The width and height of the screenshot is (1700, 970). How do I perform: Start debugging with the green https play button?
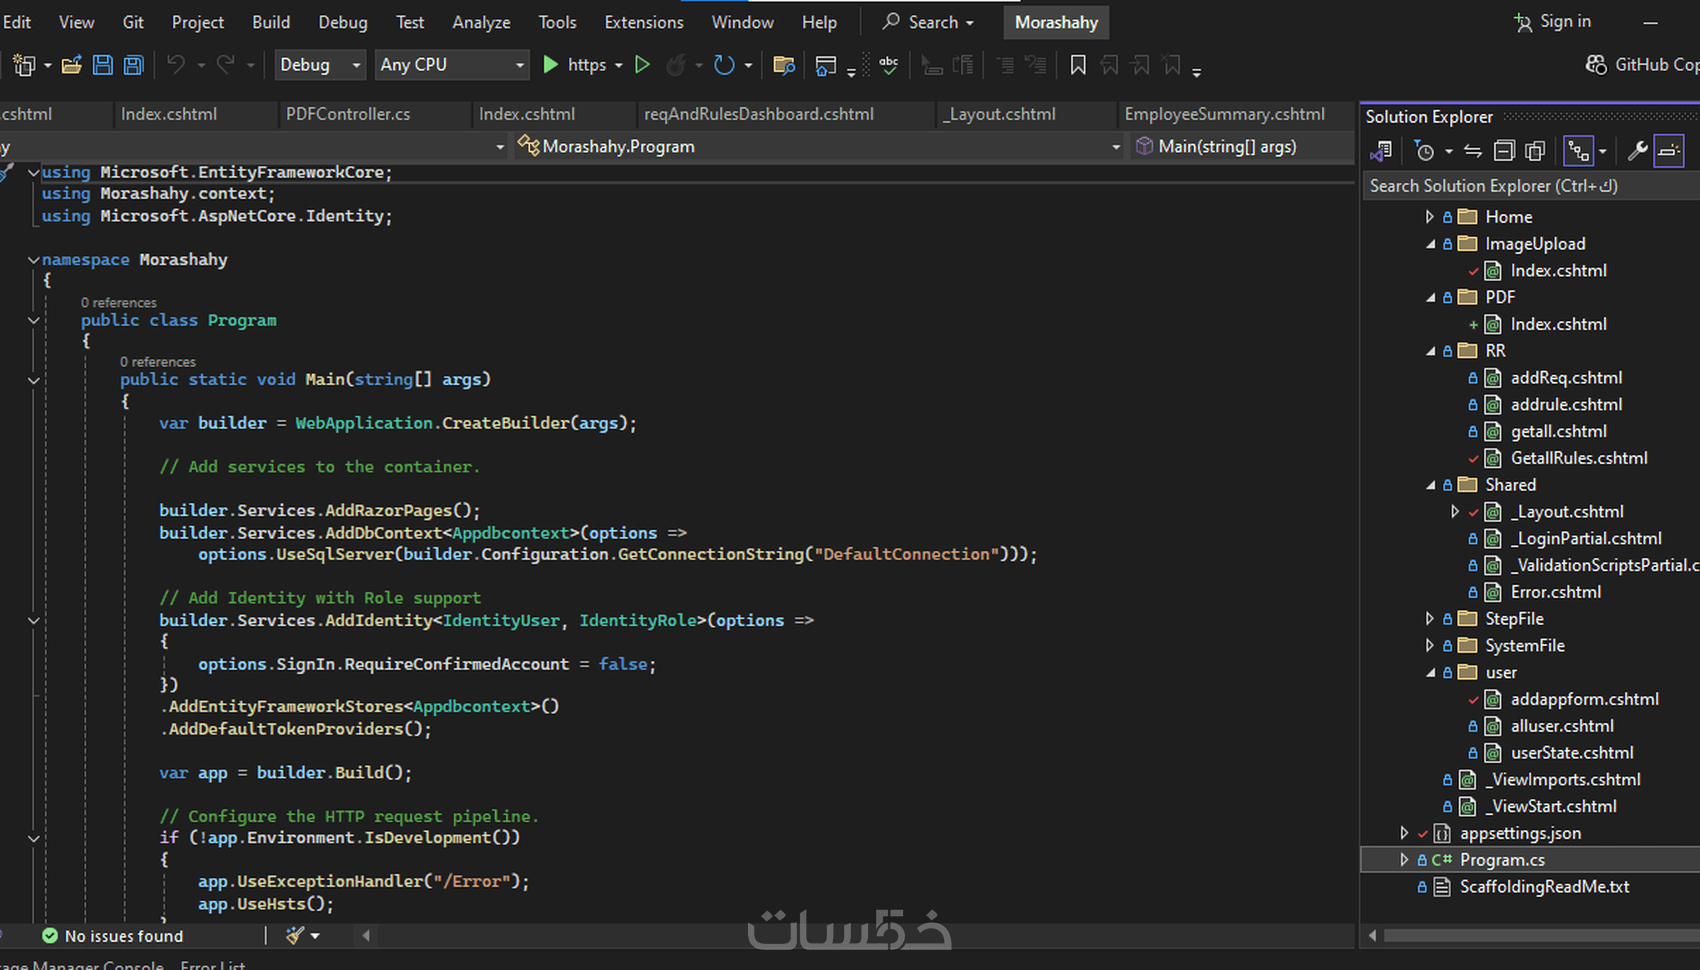pyautogui.click(x=550, y=65)
